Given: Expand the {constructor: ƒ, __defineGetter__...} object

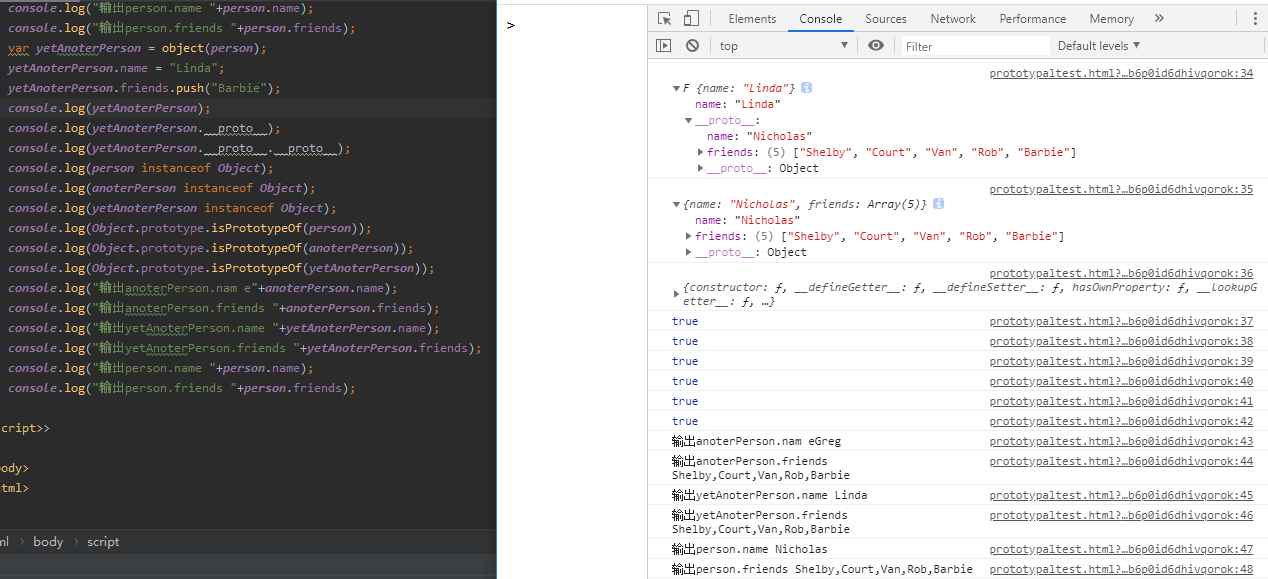Looking at the screenshot, I should [677, 294].
